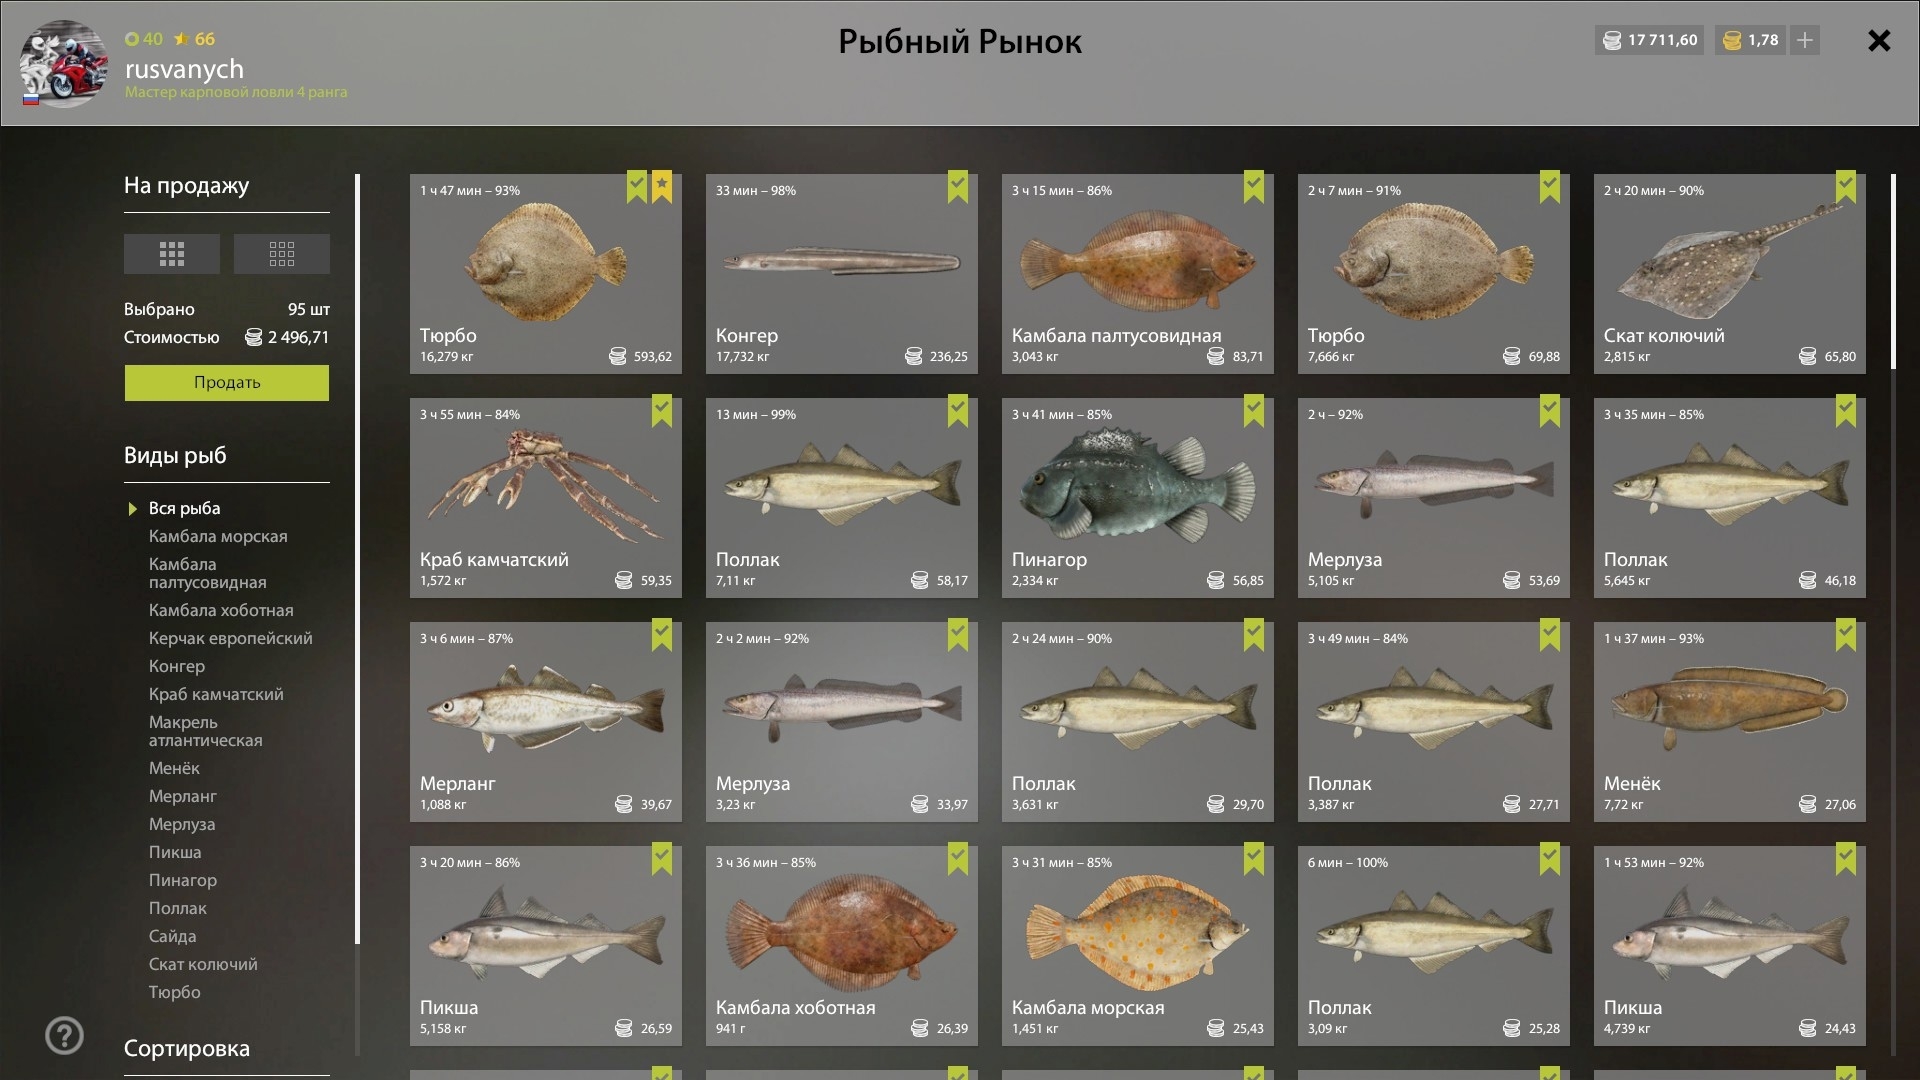Click the silver coins balance 17 711,60
Screen dimensions: 1920x1080
[1650, 40]
